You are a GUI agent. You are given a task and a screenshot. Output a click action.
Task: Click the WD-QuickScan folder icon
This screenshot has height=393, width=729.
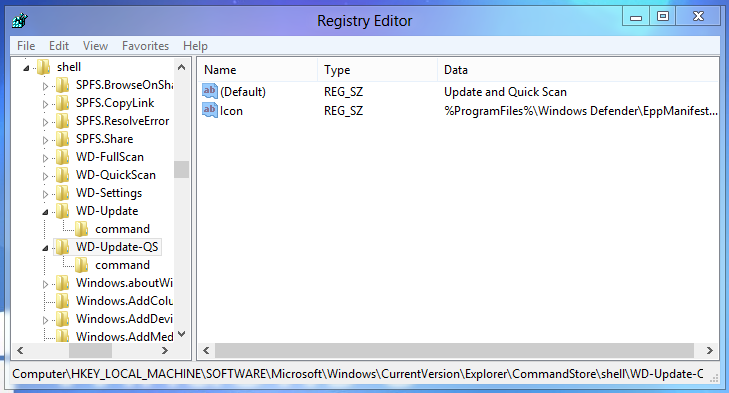[62, 175]
